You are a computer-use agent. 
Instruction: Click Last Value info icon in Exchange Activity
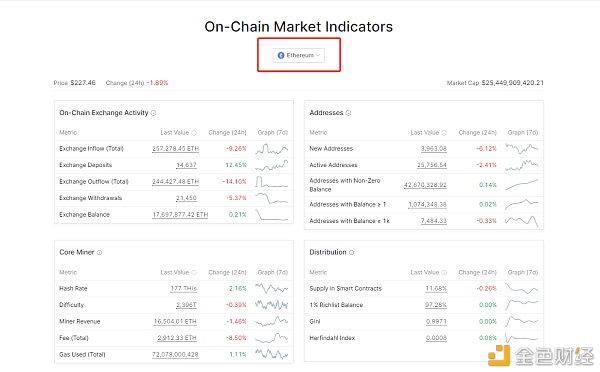194,133
